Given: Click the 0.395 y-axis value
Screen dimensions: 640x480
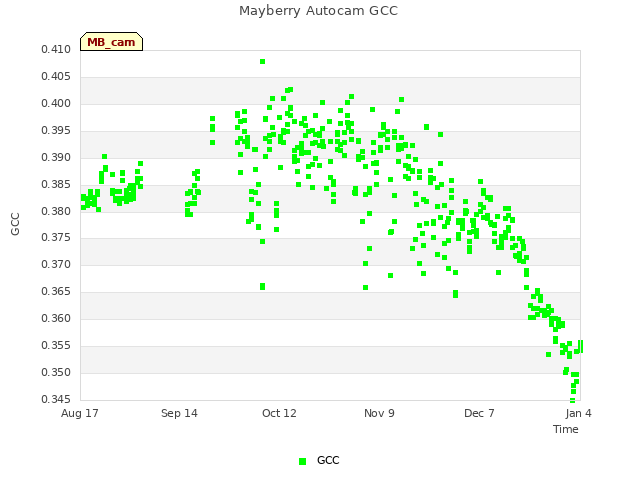Looking at the screenshot, I should [56, 131].
